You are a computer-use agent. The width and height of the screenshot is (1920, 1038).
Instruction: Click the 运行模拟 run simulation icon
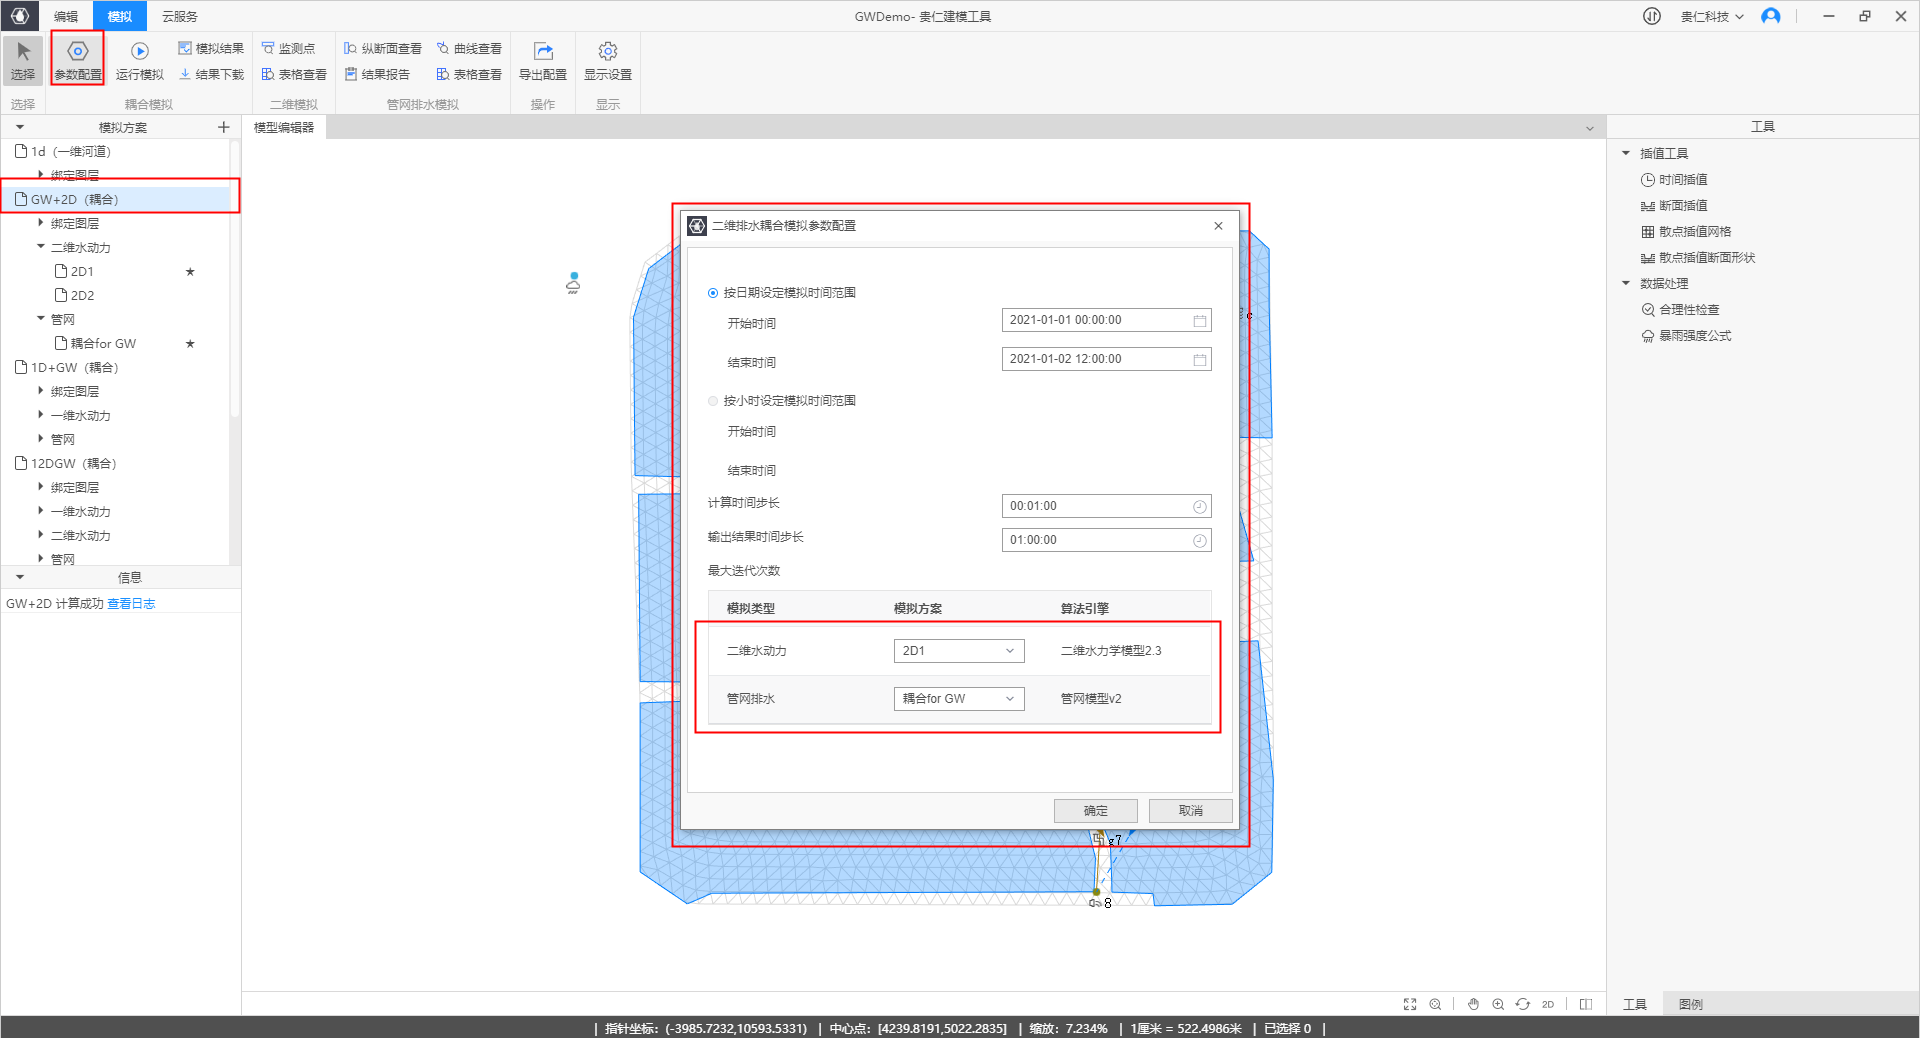pyautogui.click(x=139, y=52)
